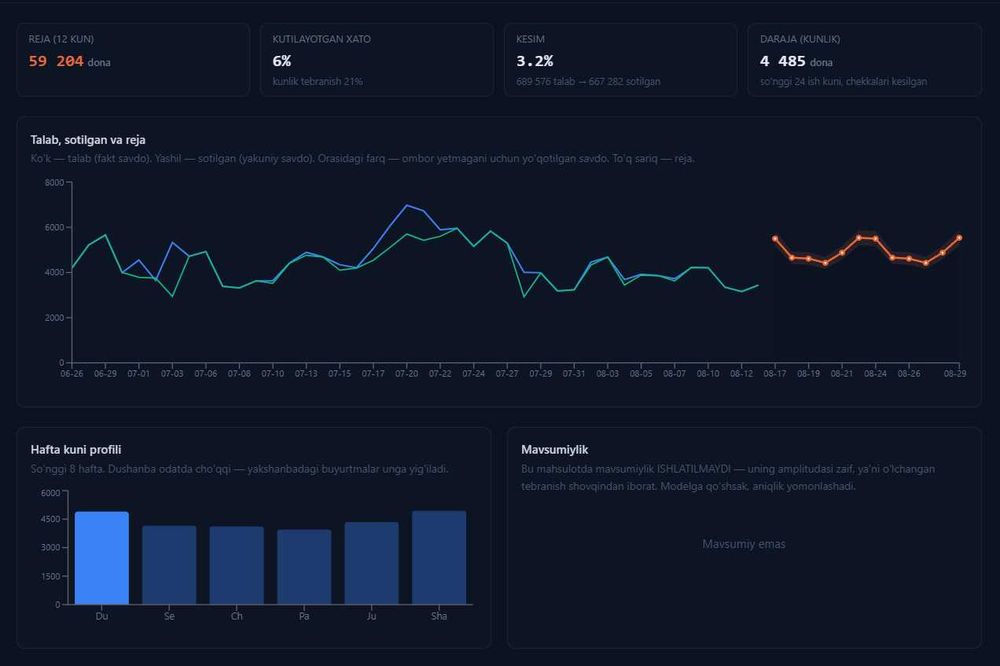Click the '08-12' date label on the x-axis
This screenshot has height=666, width=1000.
[x=741, y=374]
